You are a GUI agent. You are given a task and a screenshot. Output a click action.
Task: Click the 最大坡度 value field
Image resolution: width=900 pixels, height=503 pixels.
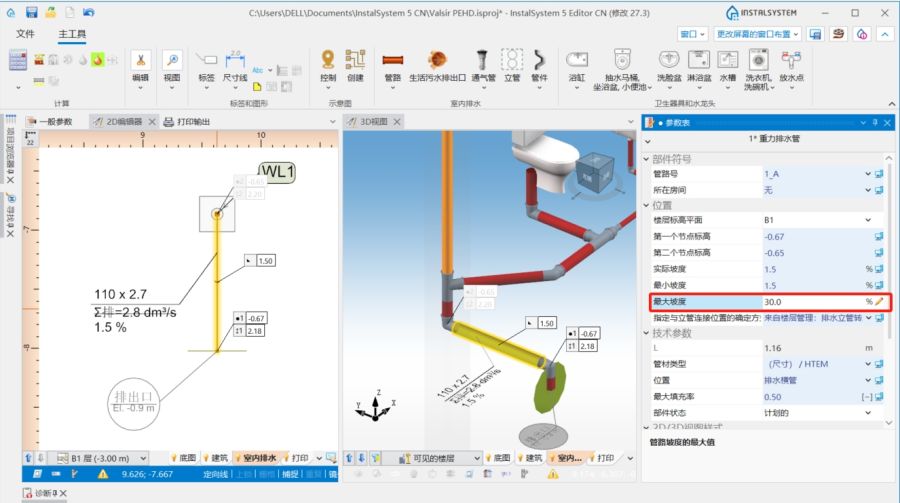point(810,301)
